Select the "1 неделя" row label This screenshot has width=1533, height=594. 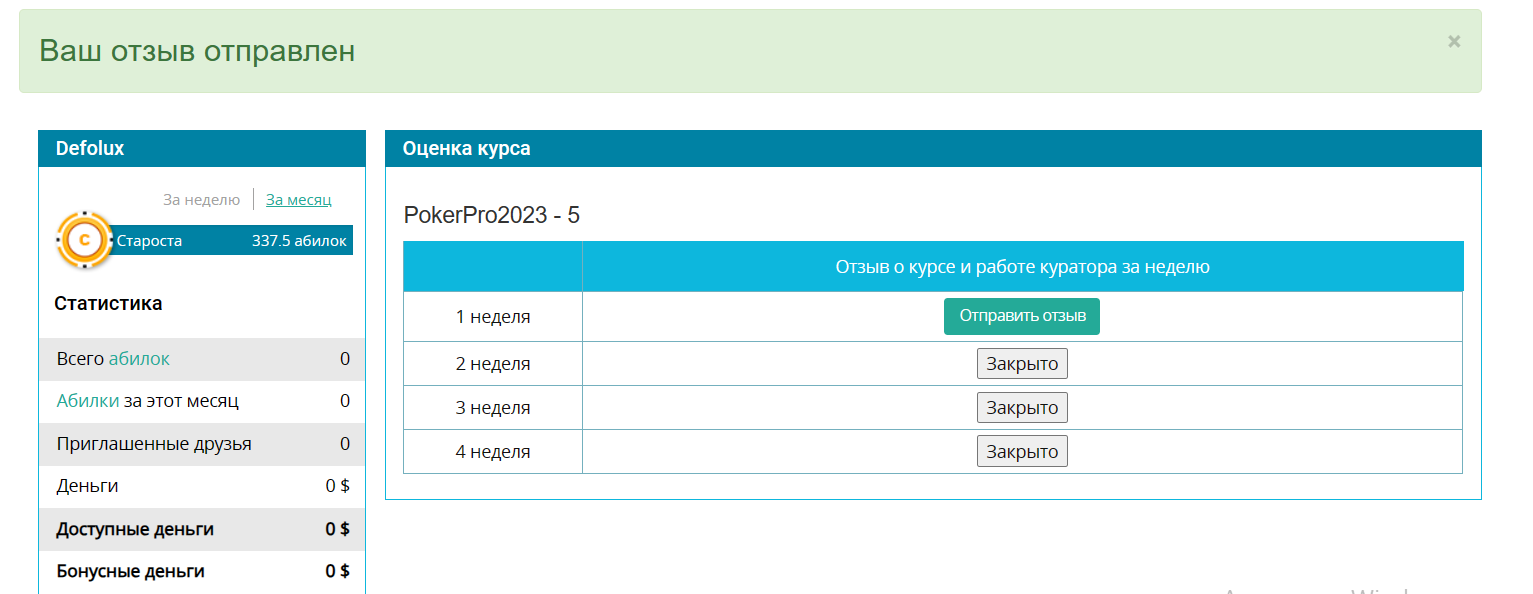click(493, 317)
